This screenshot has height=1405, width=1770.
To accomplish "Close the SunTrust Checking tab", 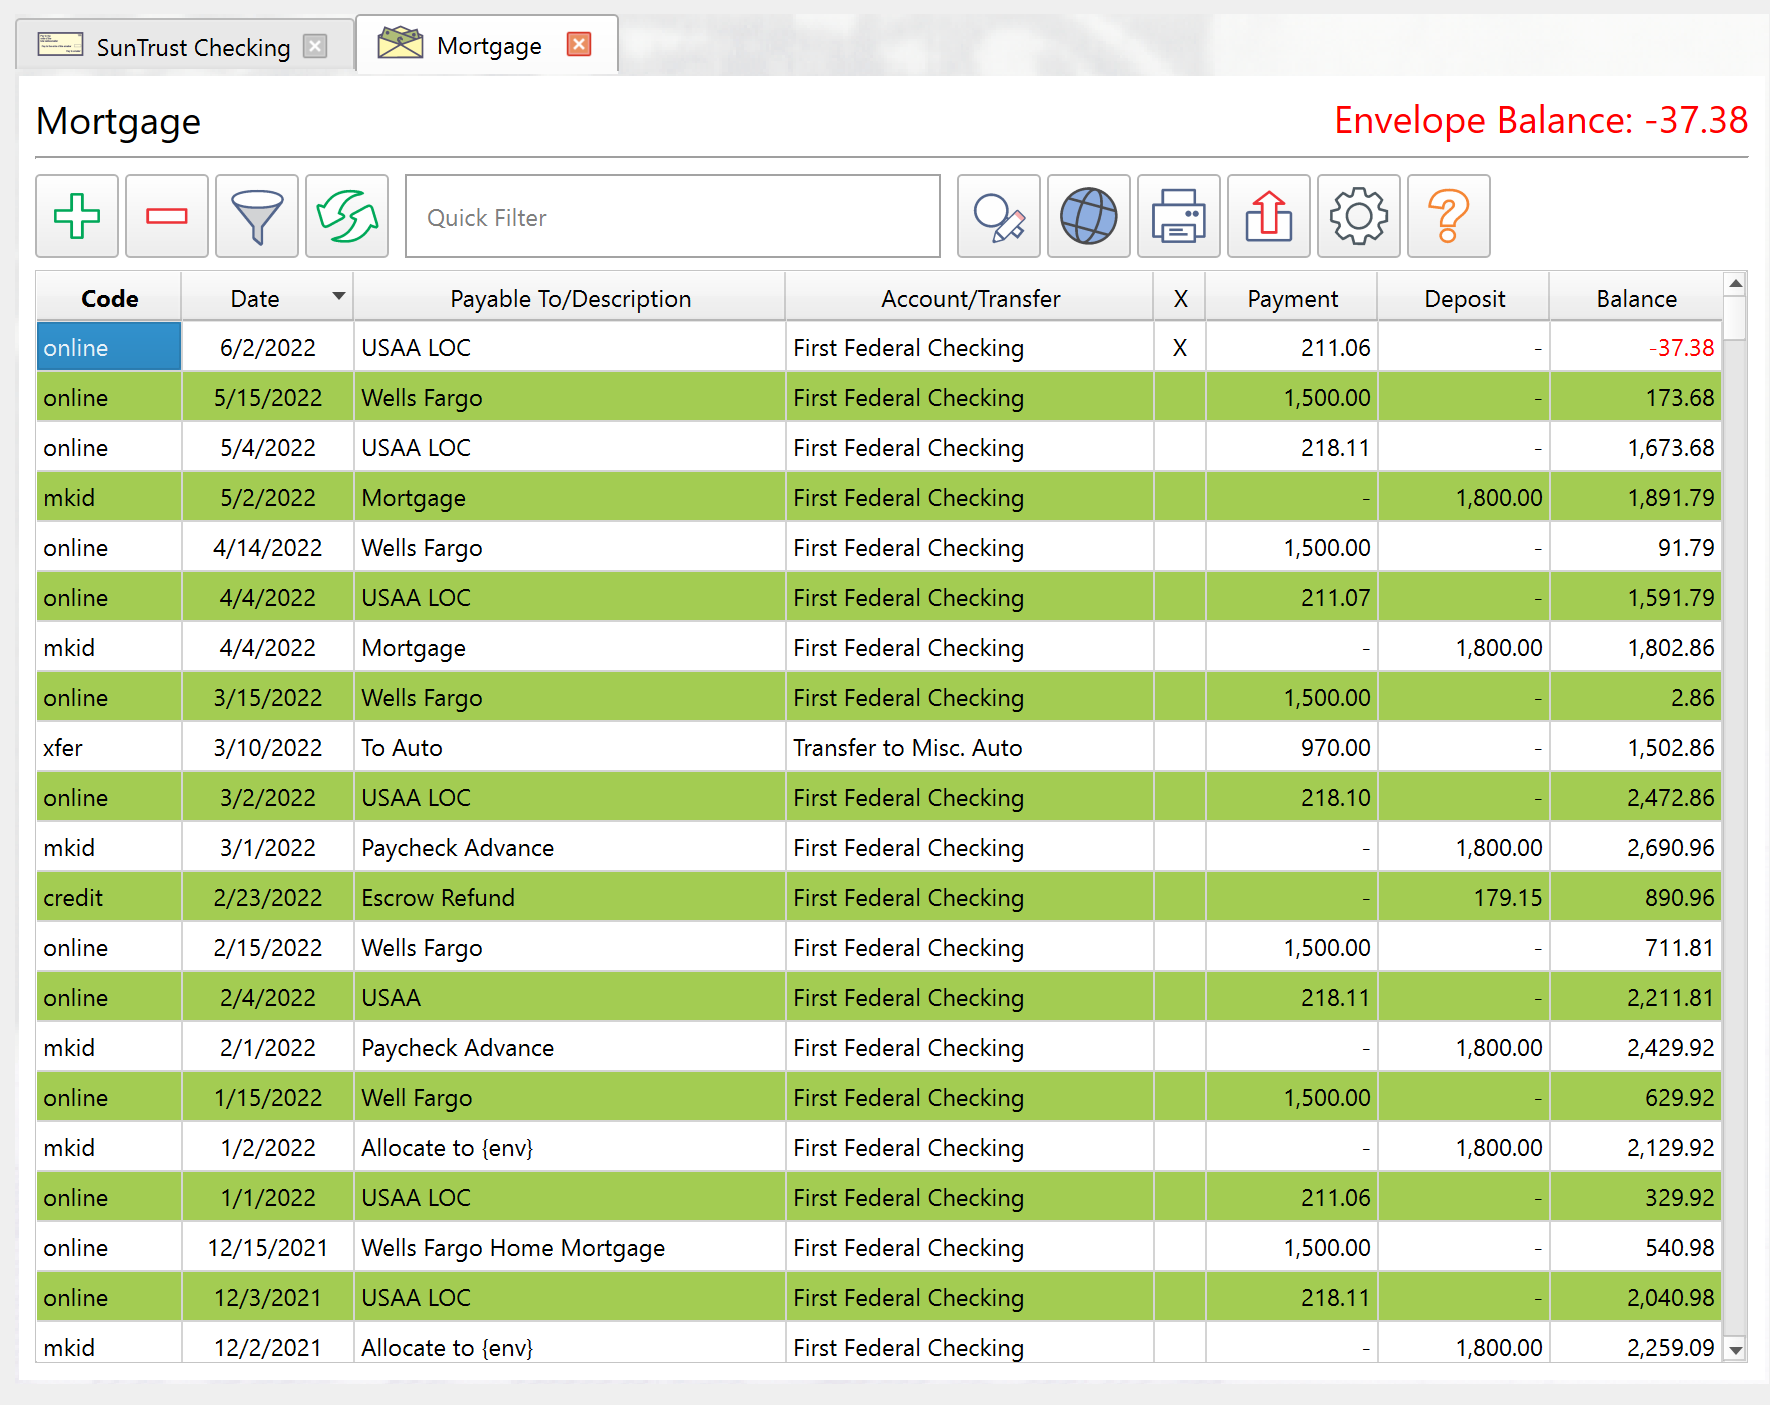I will [315, 46].
